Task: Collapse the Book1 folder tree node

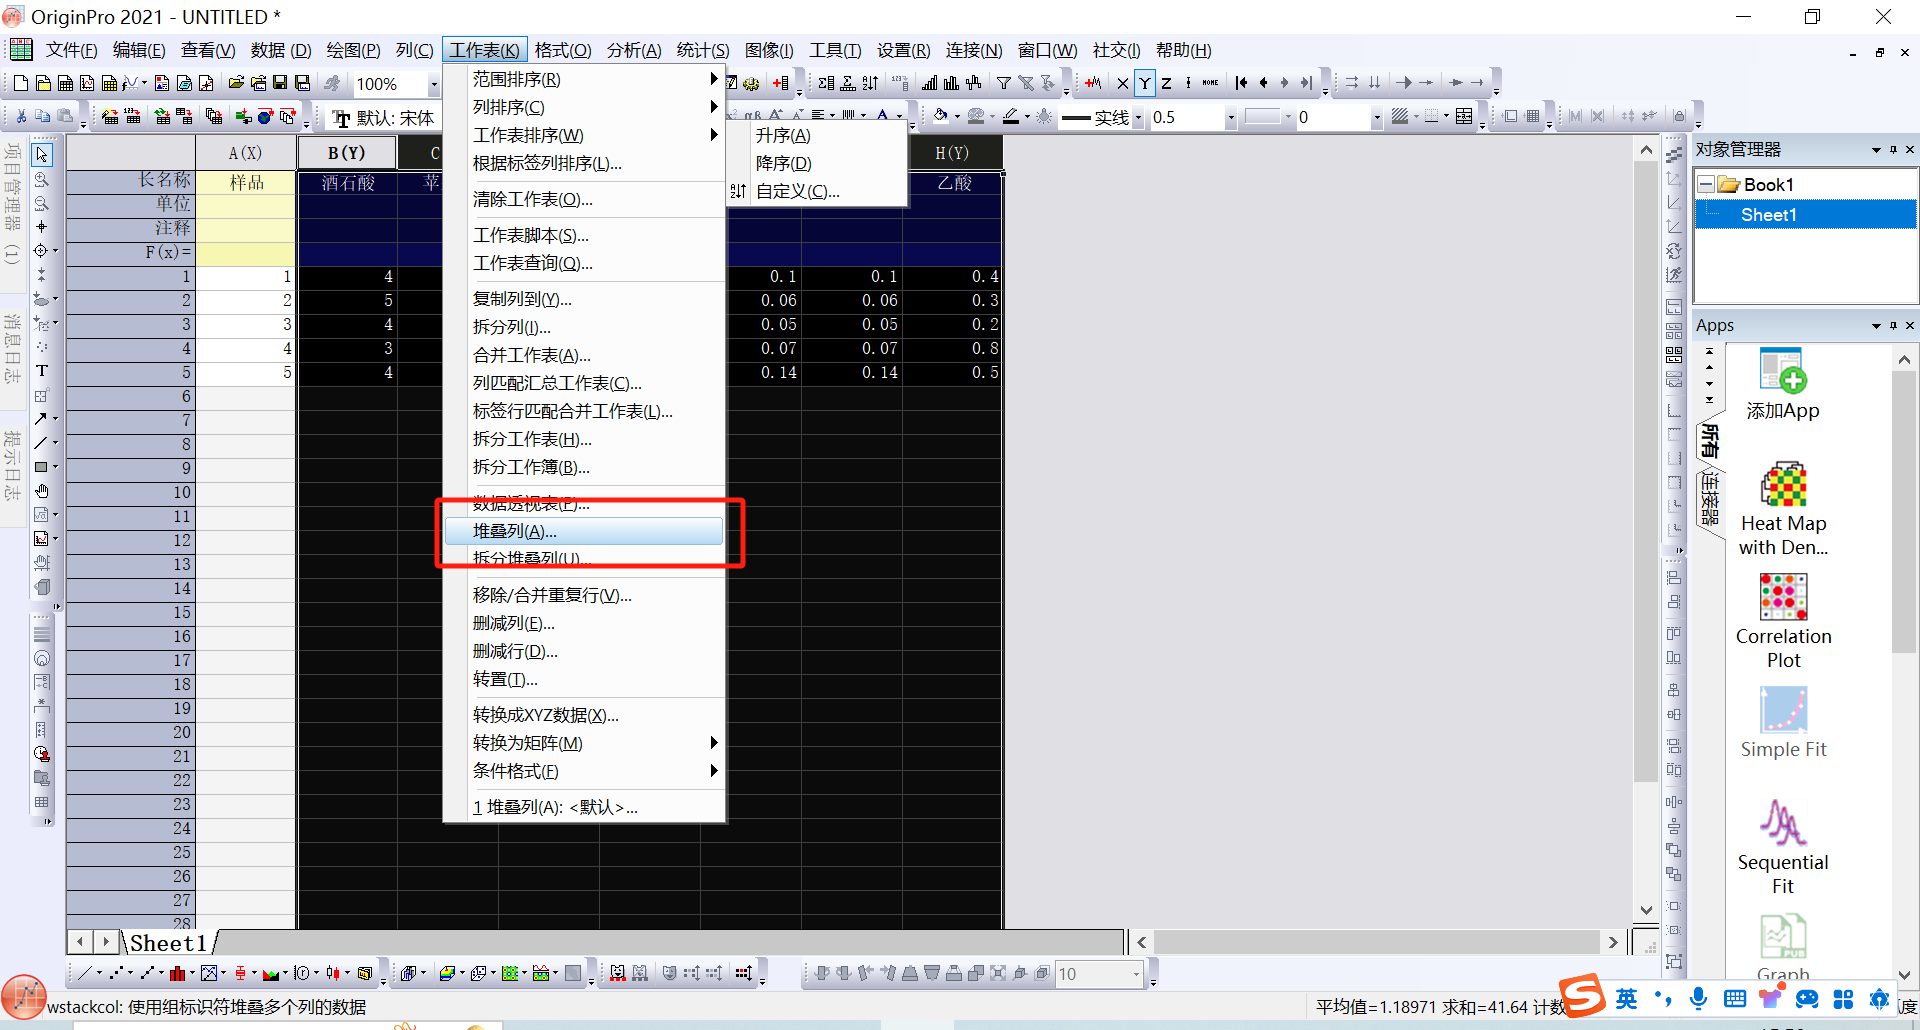Action: pos(1706,185)
